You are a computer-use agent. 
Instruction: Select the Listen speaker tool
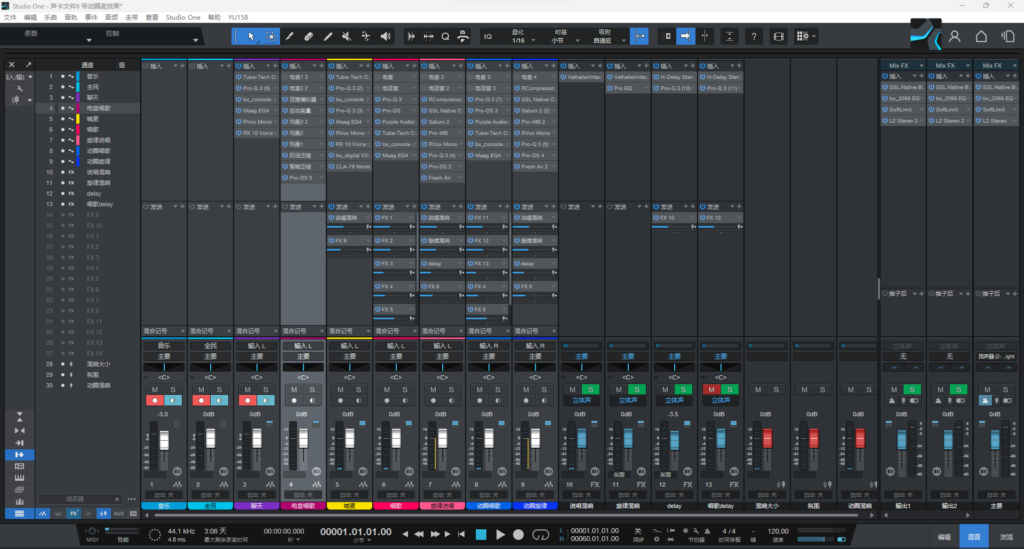click(x=385, y=36)
